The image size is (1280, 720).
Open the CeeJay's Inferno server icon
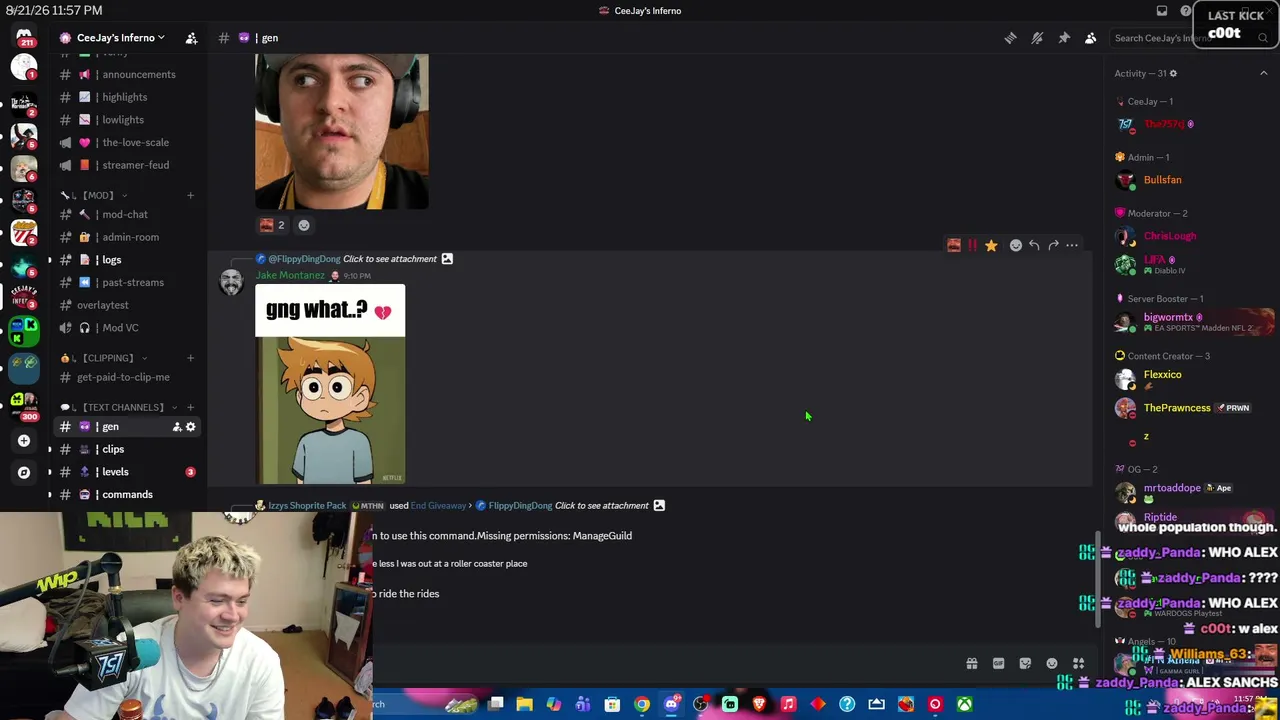24,297
